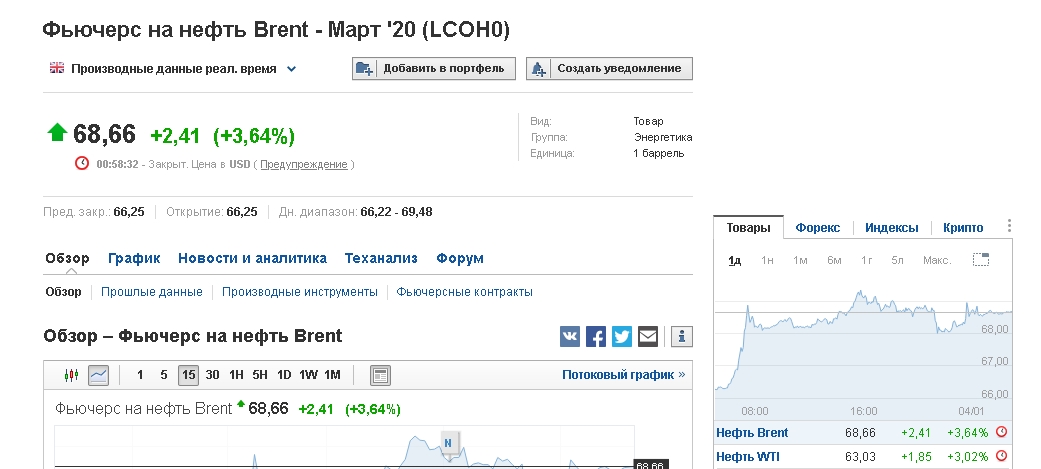This screenshot has width=1041, height=469.
Task: Select 1н range in widget chart
Action: coord(767,260)
